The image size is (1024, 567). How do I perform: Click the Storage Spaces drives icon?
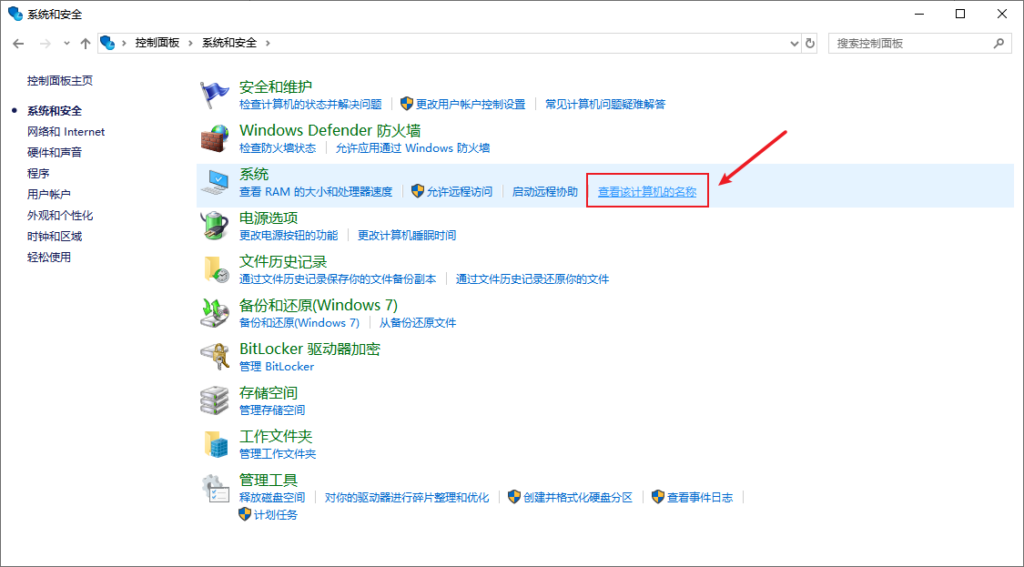pyautogui.click(x=216, y=400)
